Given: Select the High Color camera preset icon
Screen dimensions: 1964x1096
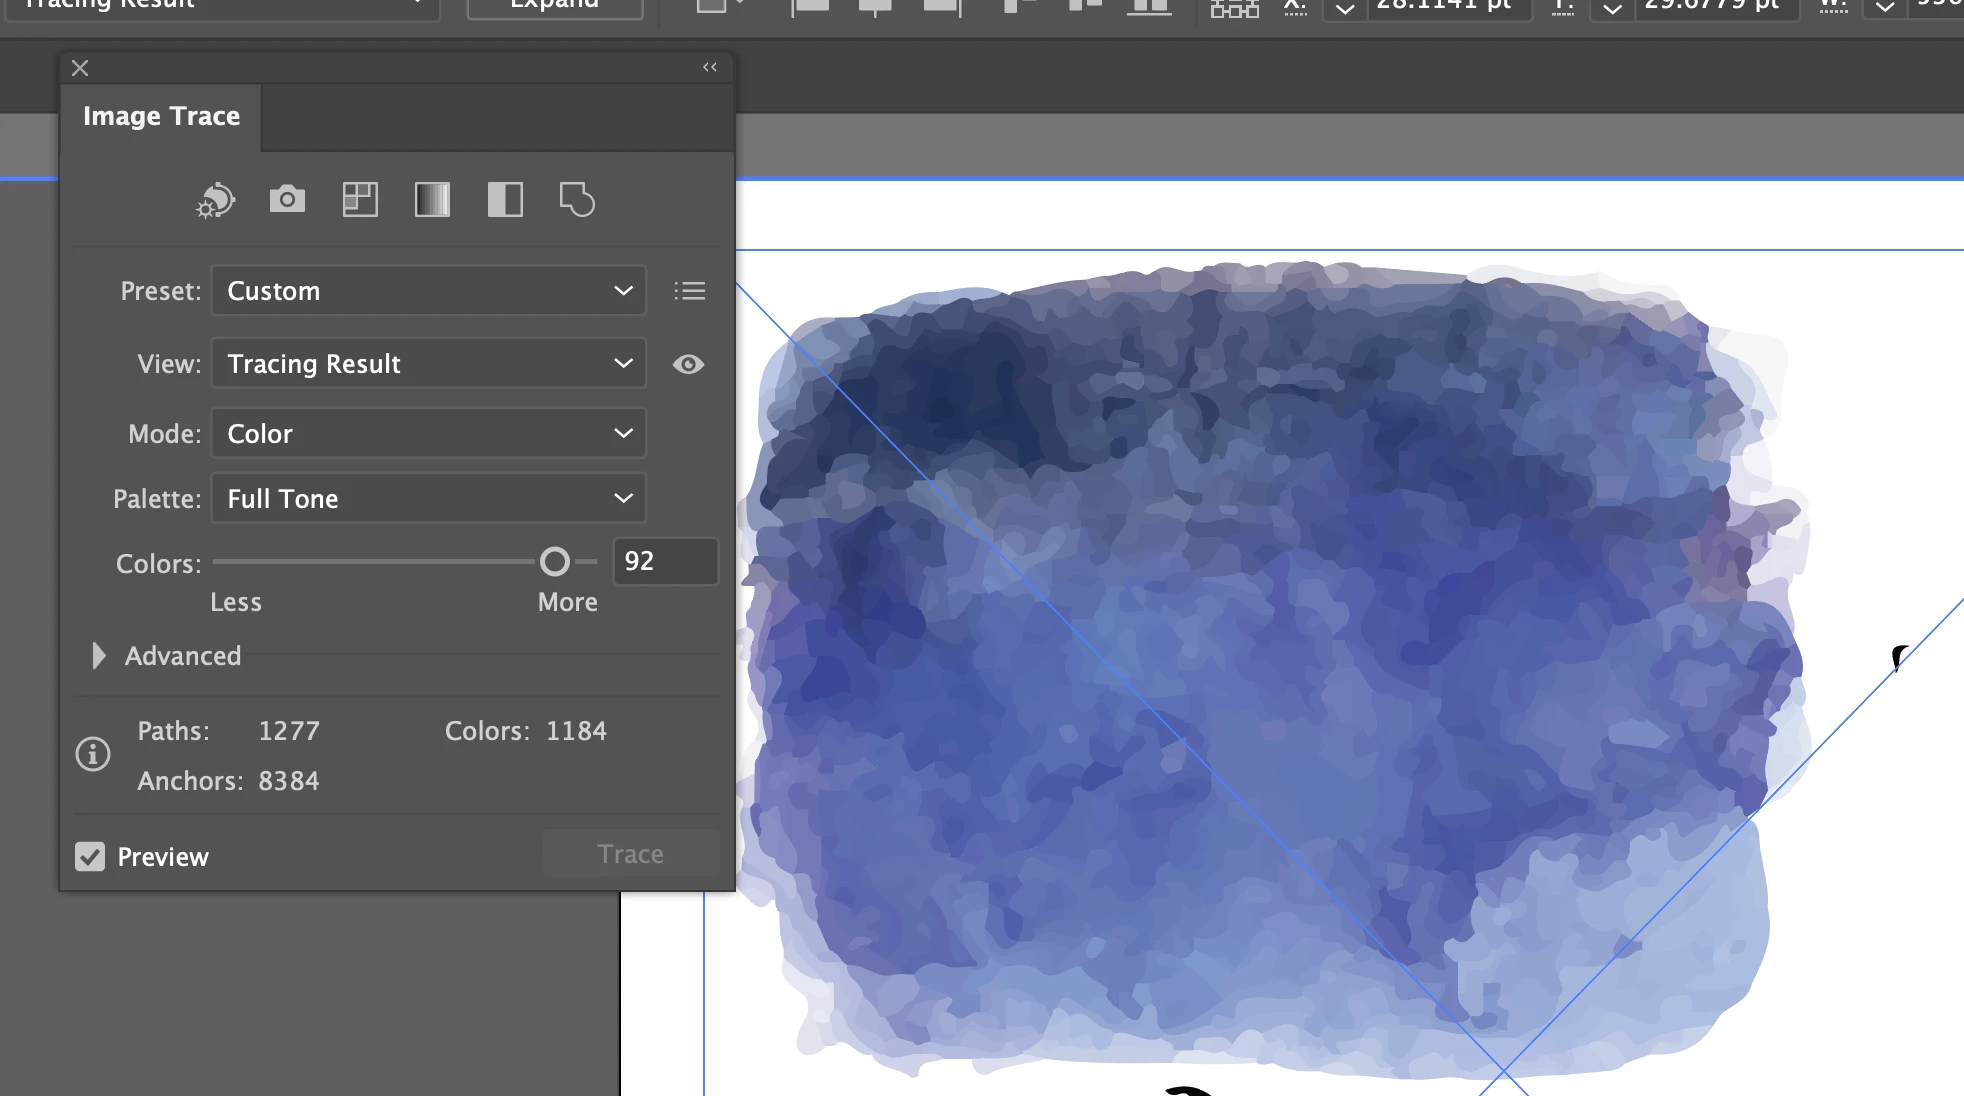Looking at the screenshot, I should point(287,200).
